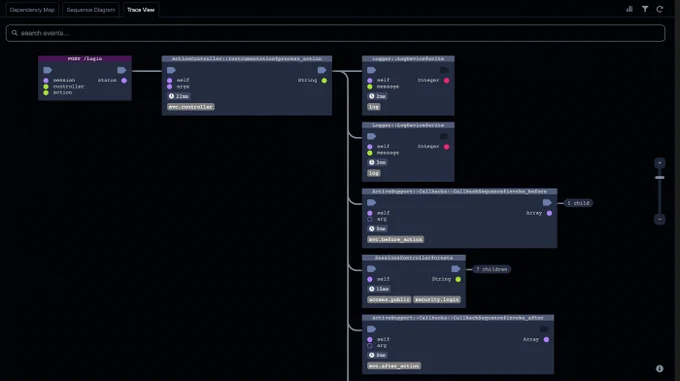
Task: Focus the search events field
Action: point(335,33)
